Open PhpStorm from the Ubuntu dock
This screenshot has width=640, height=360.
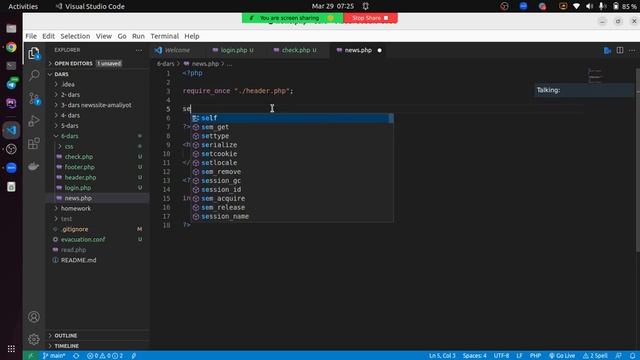point(11,103)
